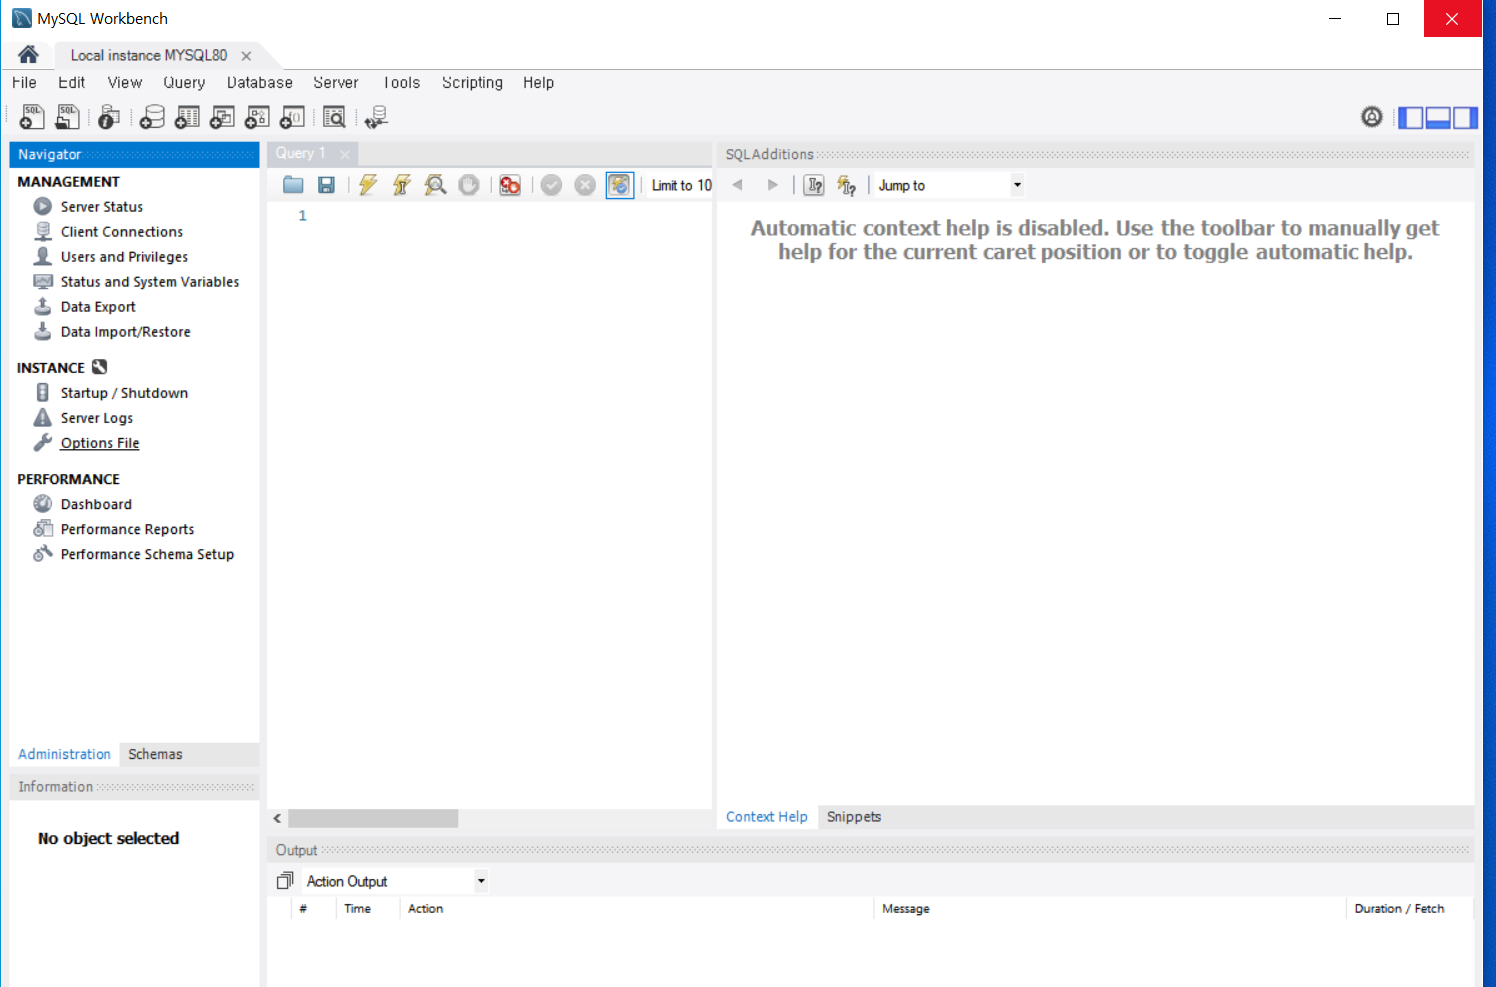The height and width of the screenshot is (987, 1496).
Task: Toggle automatic context help
Action: tap(846, 185)
